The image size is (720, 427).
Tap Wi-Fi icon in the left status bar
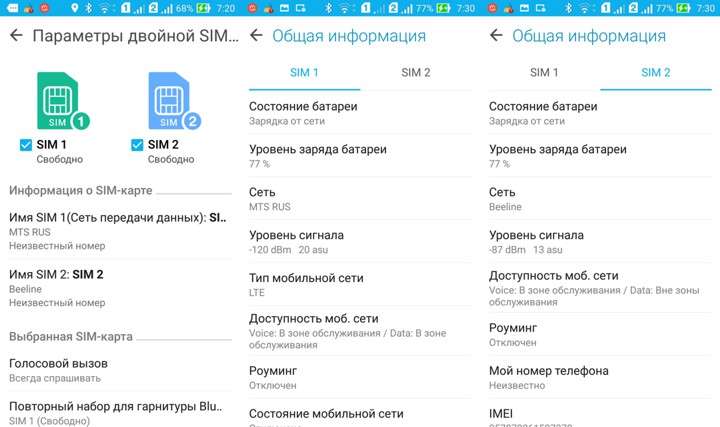pyautogui.click(x=105, y=8)
